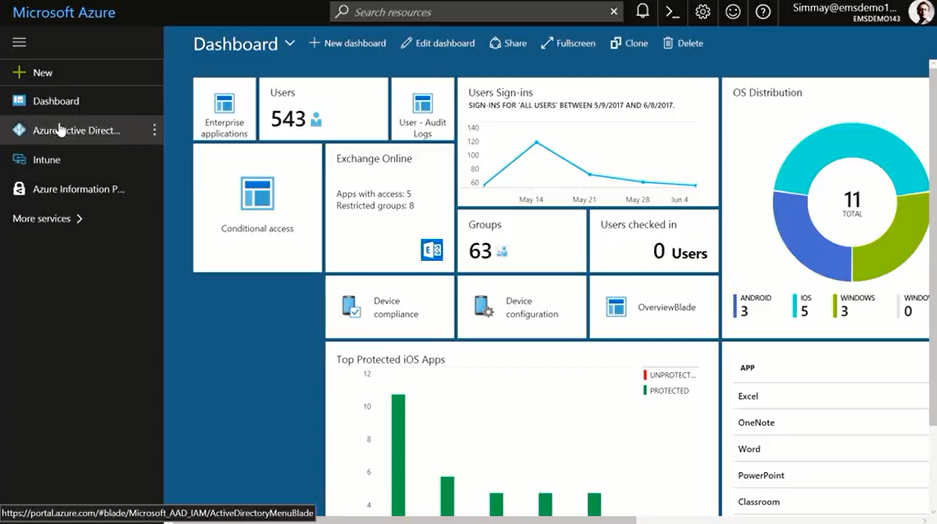Open Azure Active Directory item ellipsis menu
This screenshot has width=937, height=524.
tap(154, 130)
